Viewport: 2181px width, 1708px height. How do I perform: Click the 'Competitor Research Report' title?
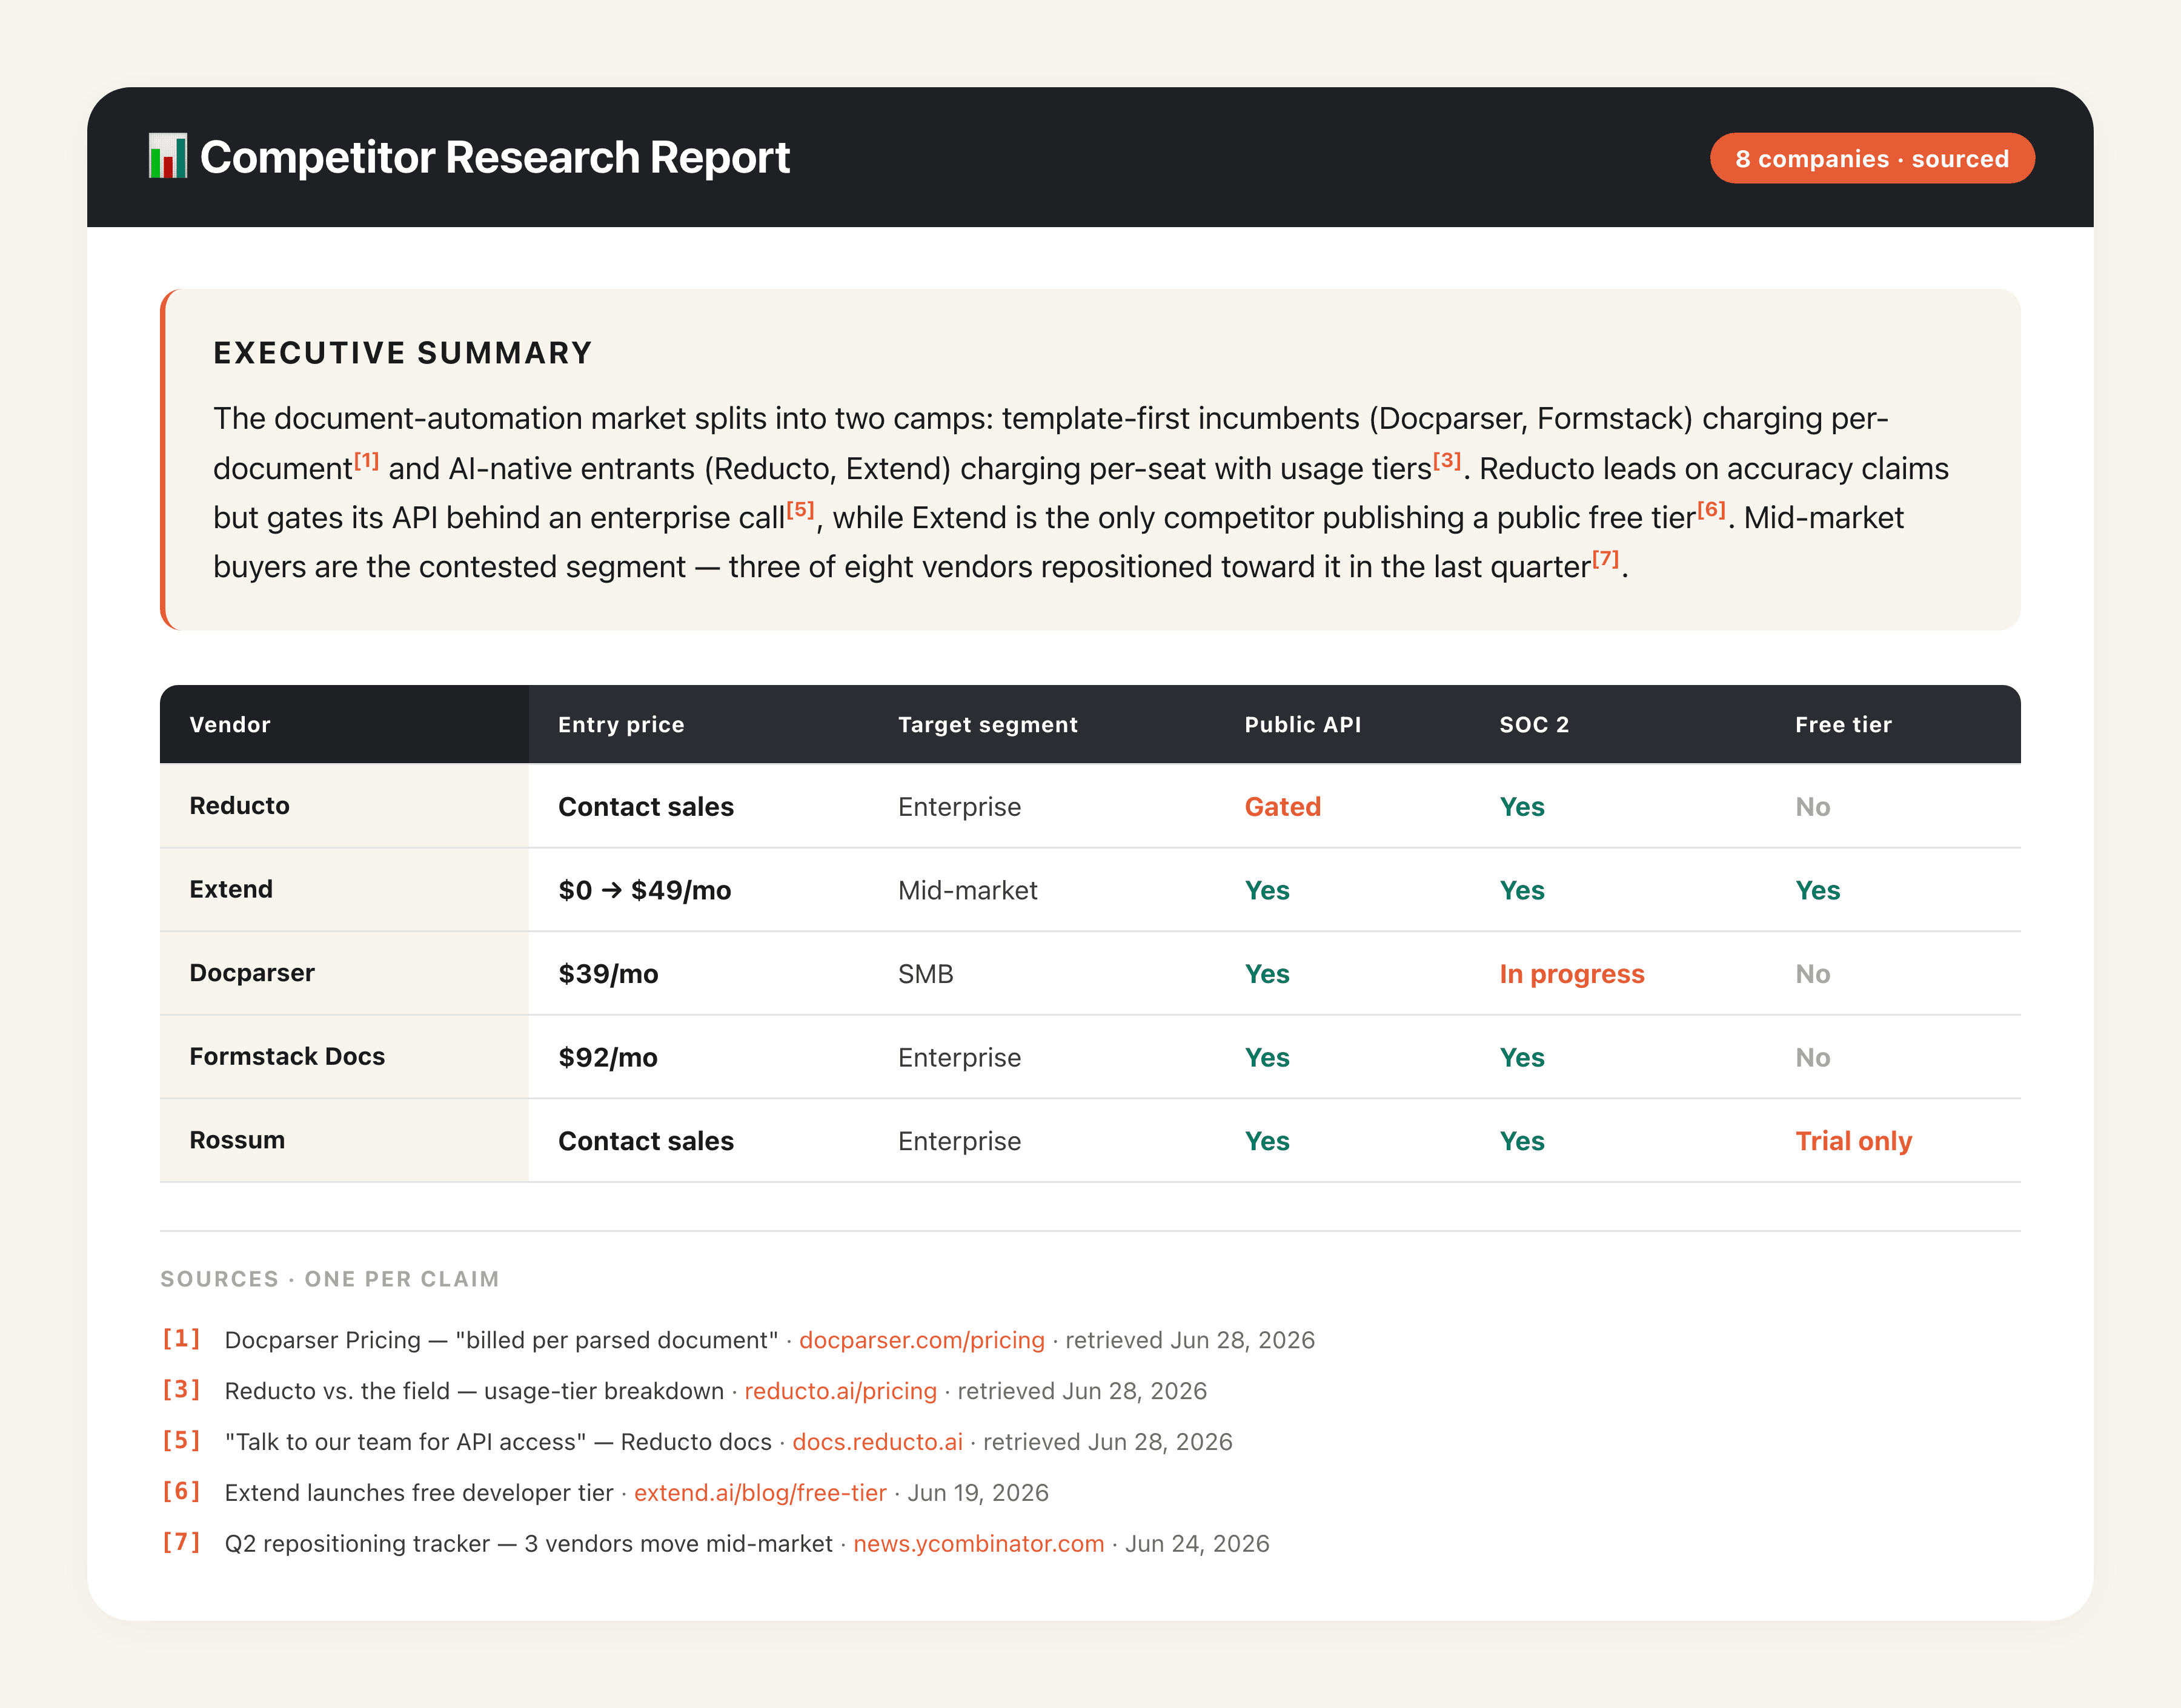494,157
